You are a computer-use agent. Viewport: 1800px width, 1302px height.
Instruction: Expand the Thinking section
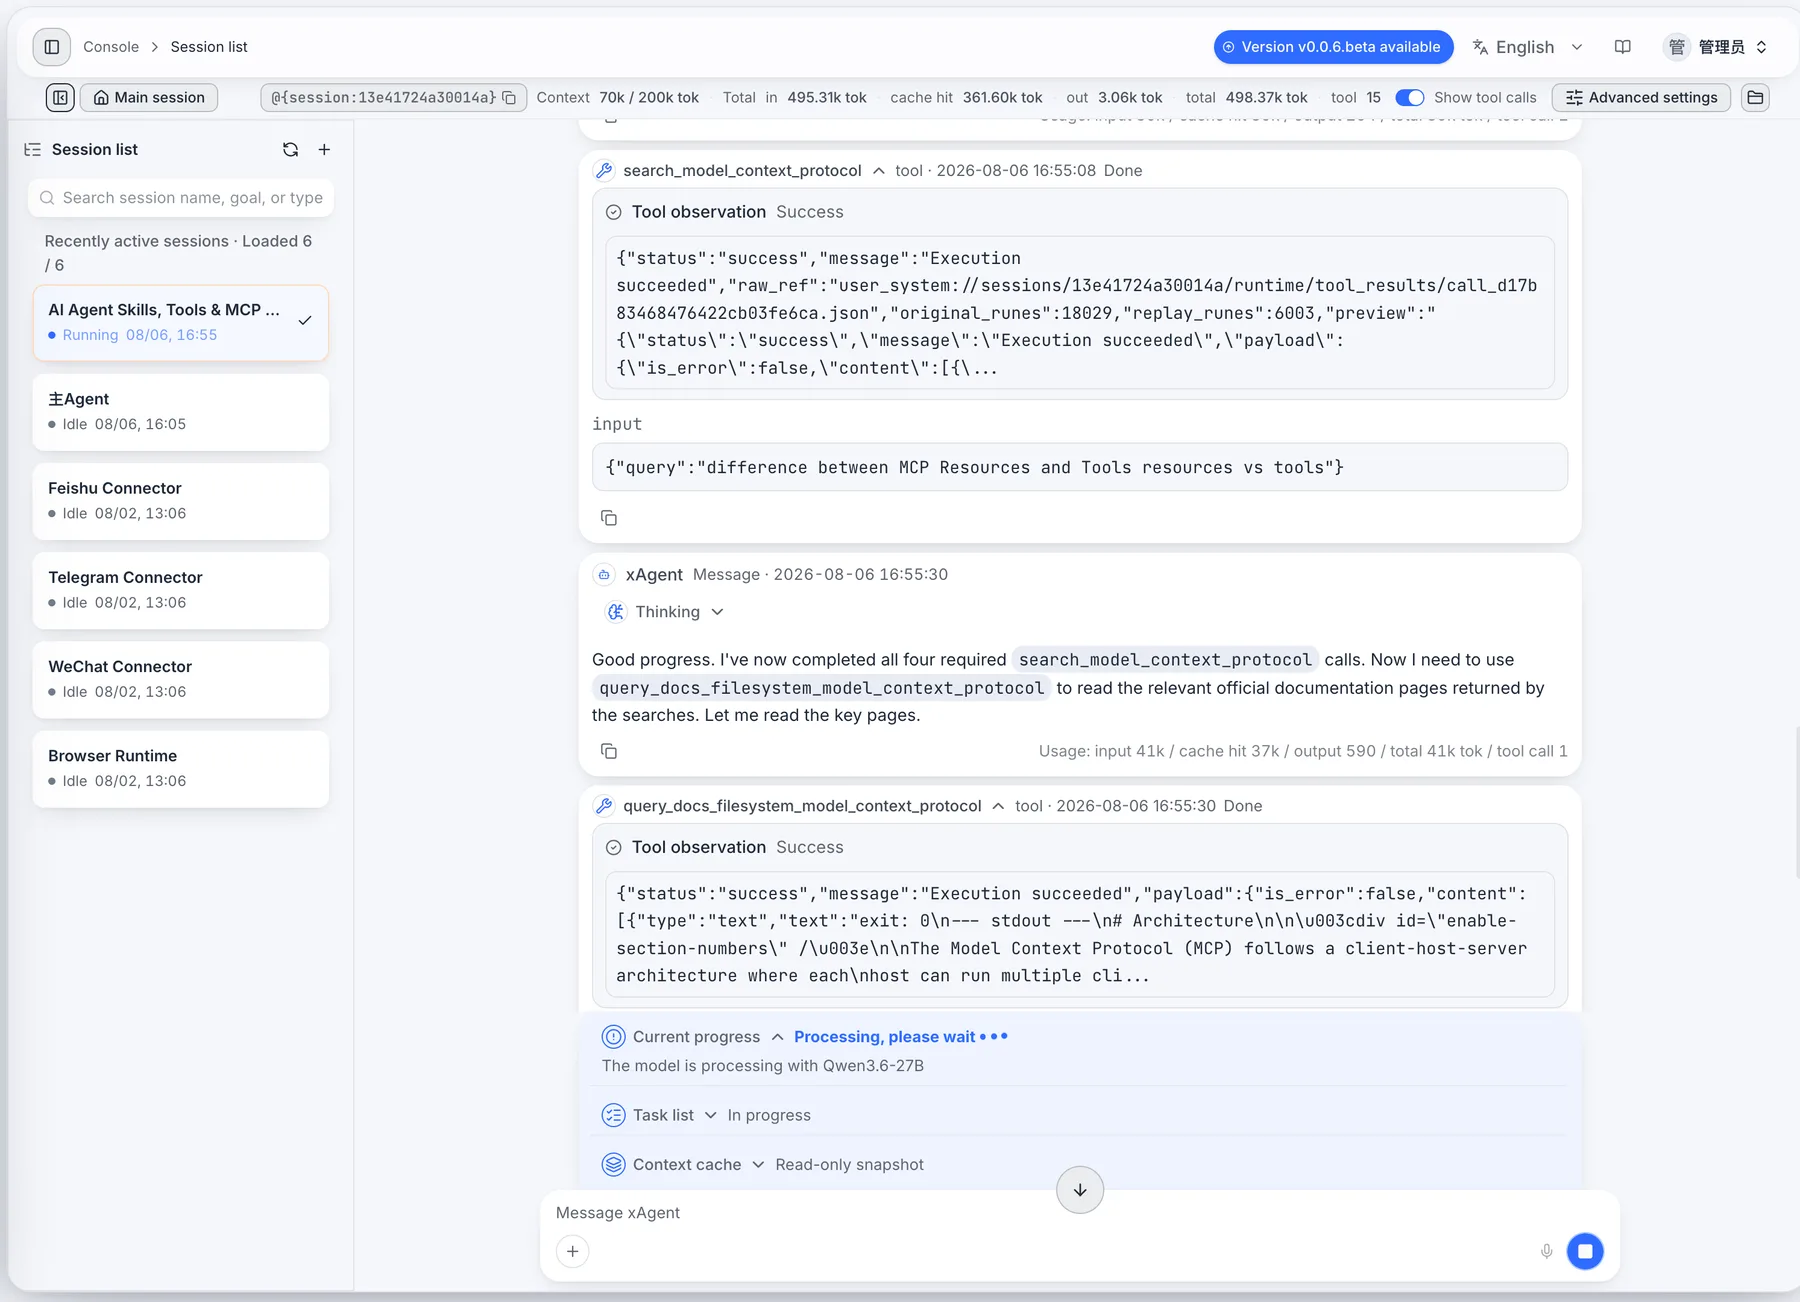(717, 612)
